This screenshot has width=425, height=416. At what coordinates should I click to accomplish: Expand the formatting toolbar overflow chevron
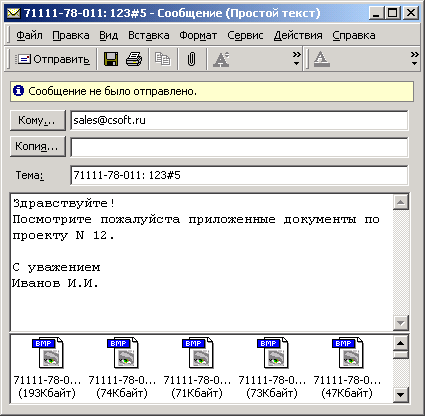click(x=414, y=58)
